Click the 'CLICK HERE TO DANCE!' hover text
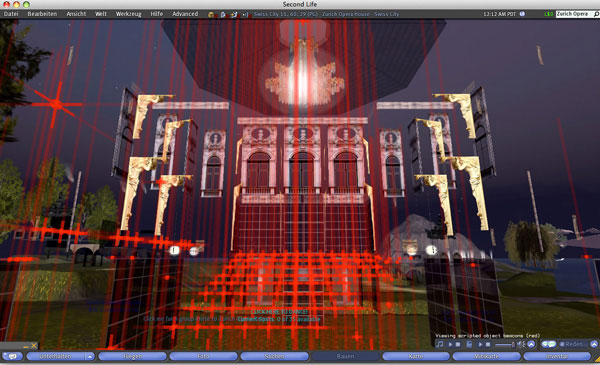 pyautogui.click(x=279, y=312)
